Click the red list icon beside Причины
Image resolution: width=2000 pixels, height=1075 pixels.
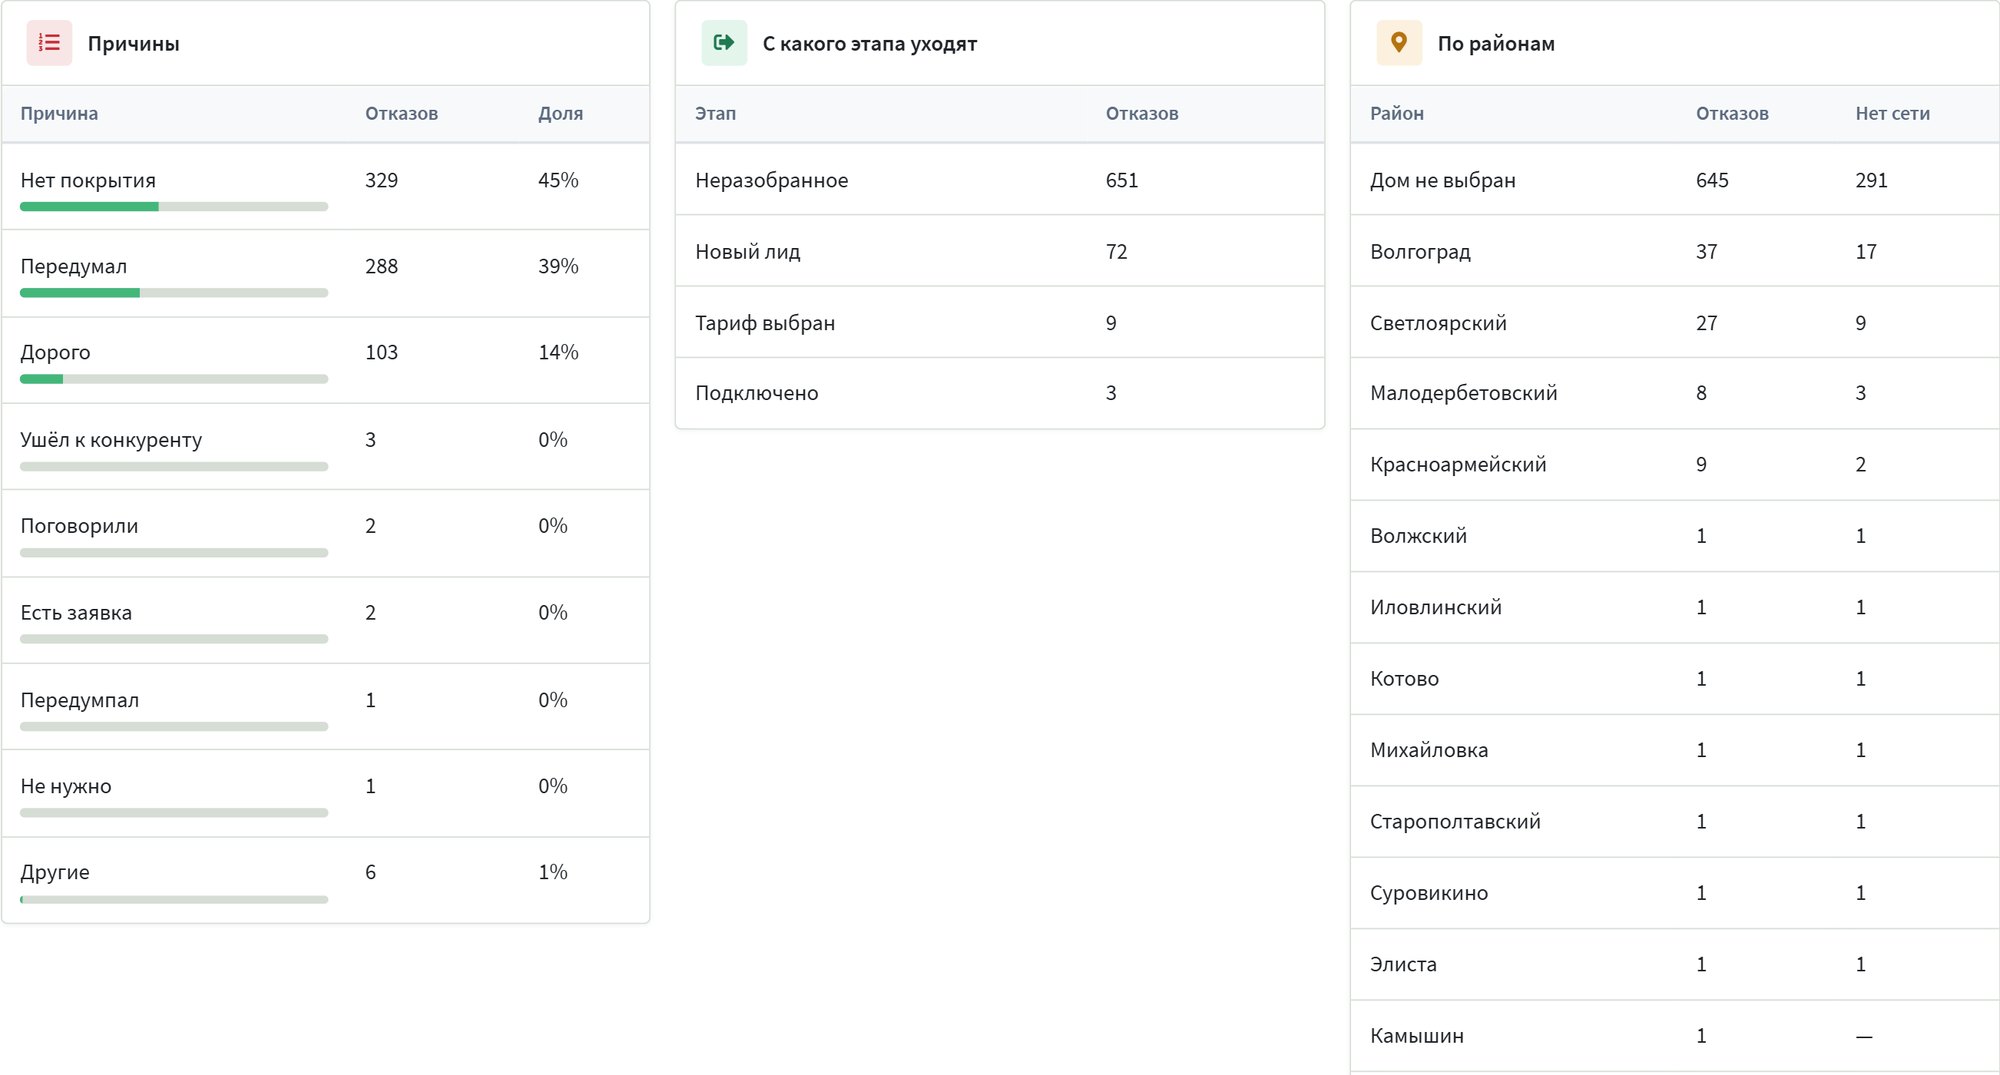(49, 43)
